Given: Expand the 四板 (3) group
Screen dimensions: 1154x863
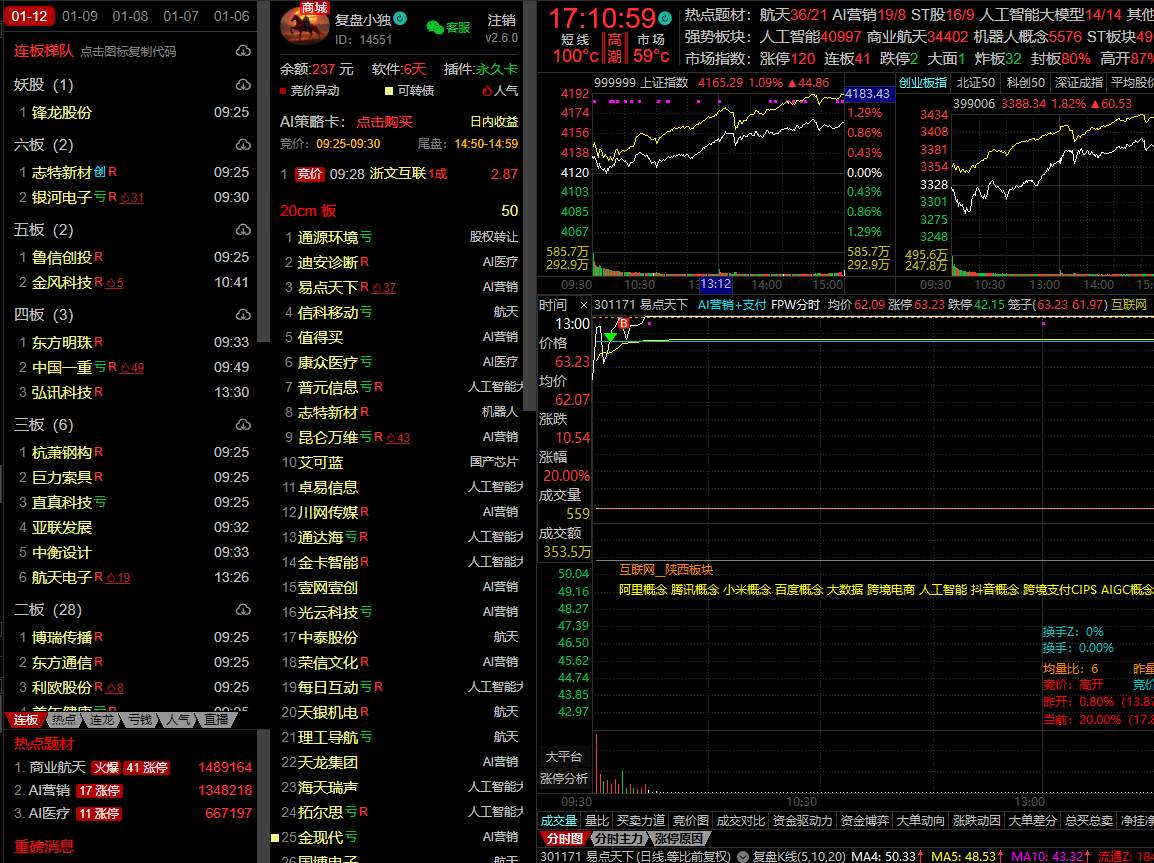Looking at the screenshot, I should coord(44,315).
